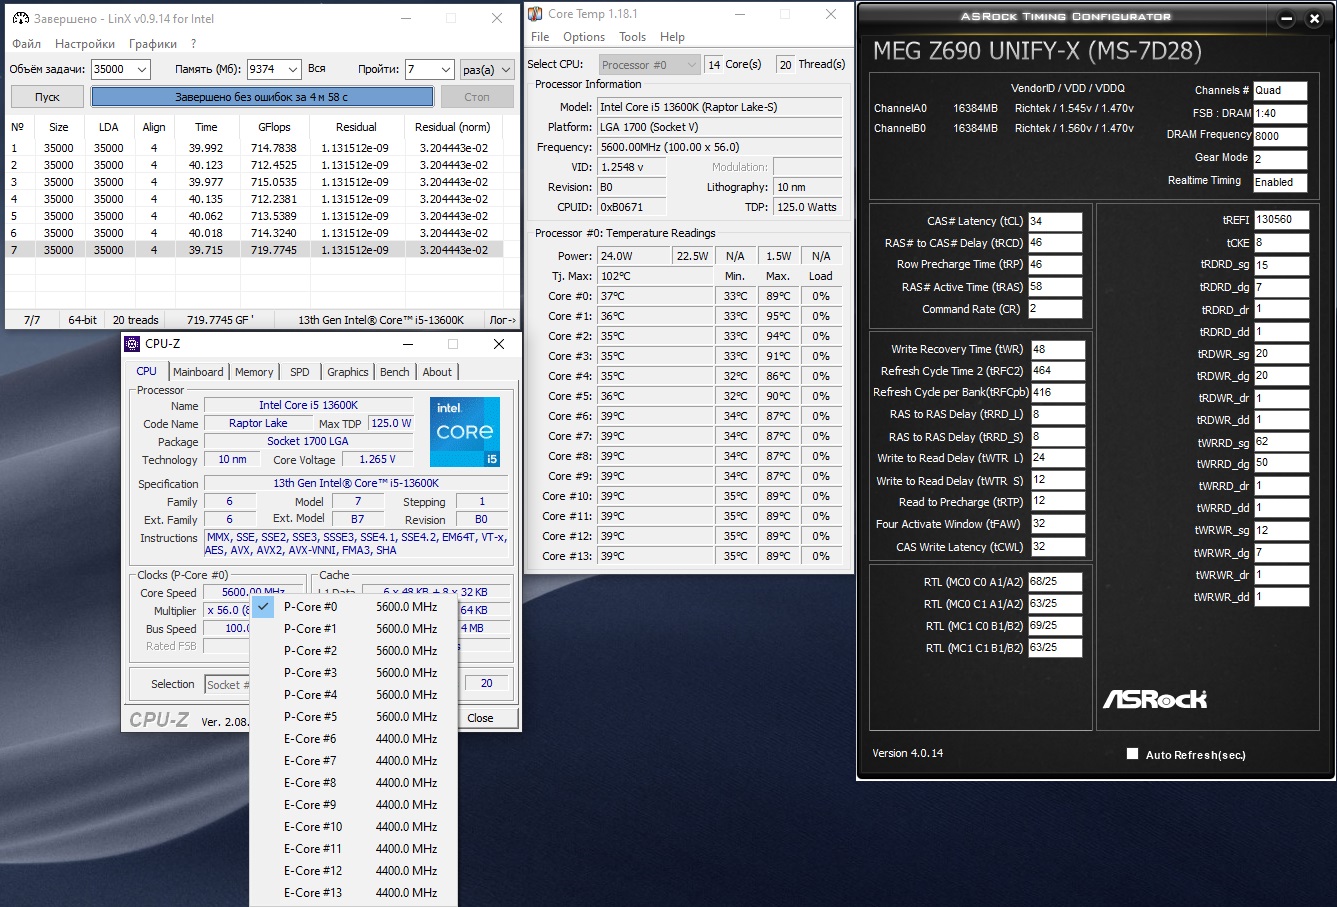Open the Options menu in Core Temp

[x=584, y=37]
